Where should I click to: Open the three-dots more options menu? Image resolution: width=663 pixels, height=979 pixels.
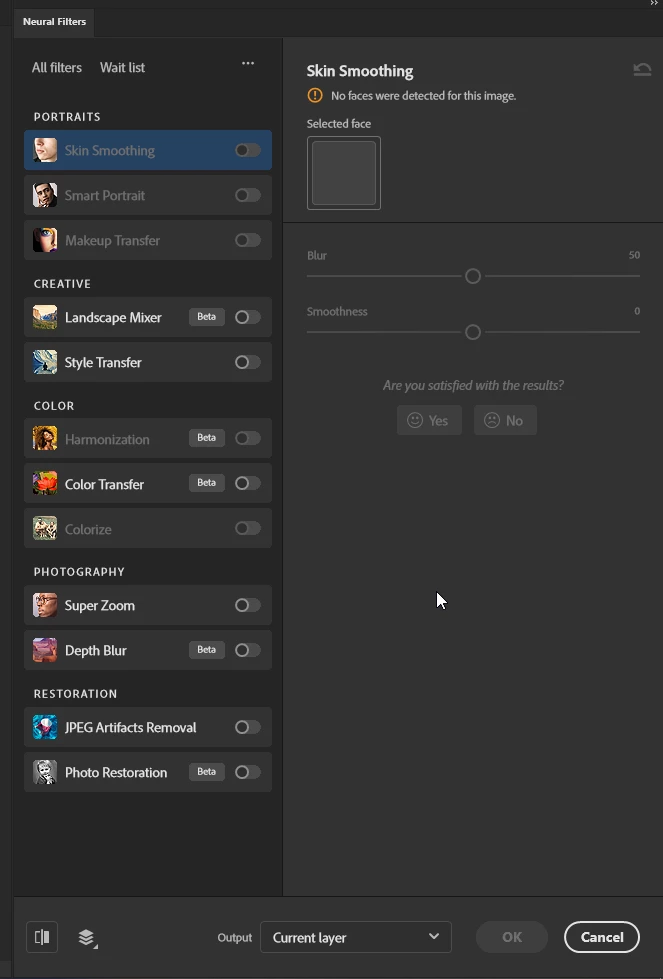point(248,63)
